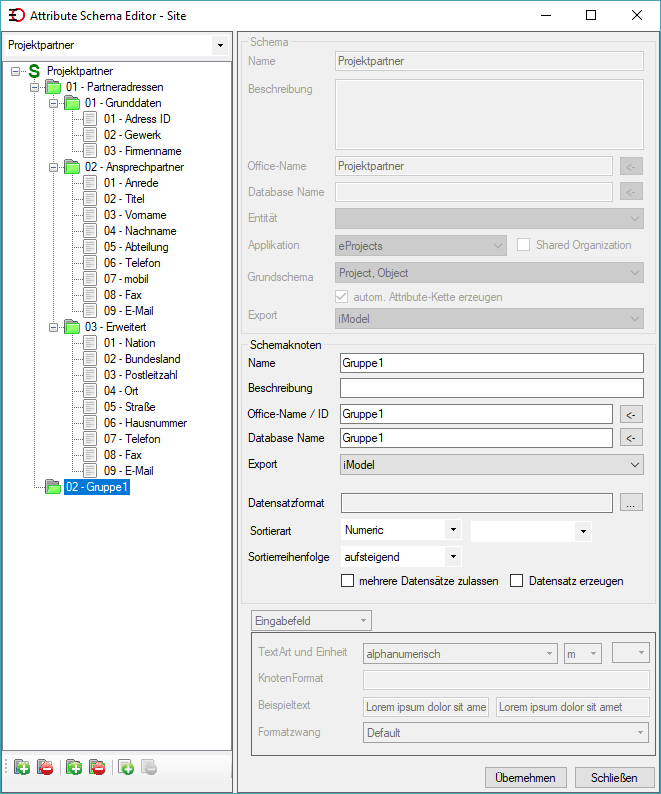The height and width of the screenshot is (794, 661).
Task: Click the arrow button beside Schemaknoten Database Name
Action: tap(631, 438)
